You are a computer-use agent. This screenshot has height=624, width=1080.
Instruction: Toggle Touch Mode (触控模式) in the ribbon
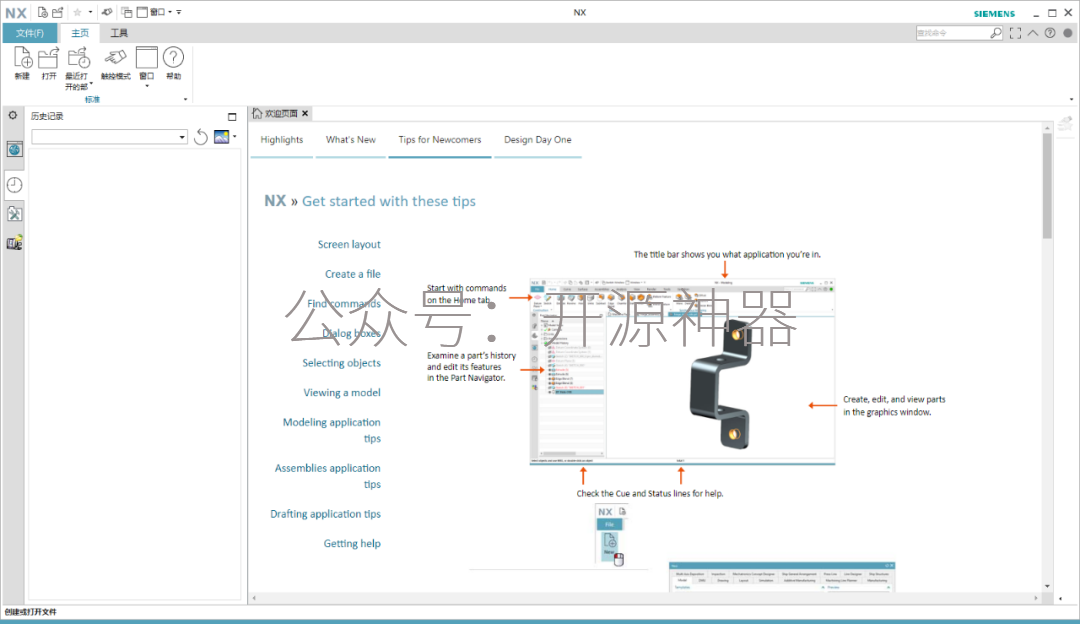116,63
